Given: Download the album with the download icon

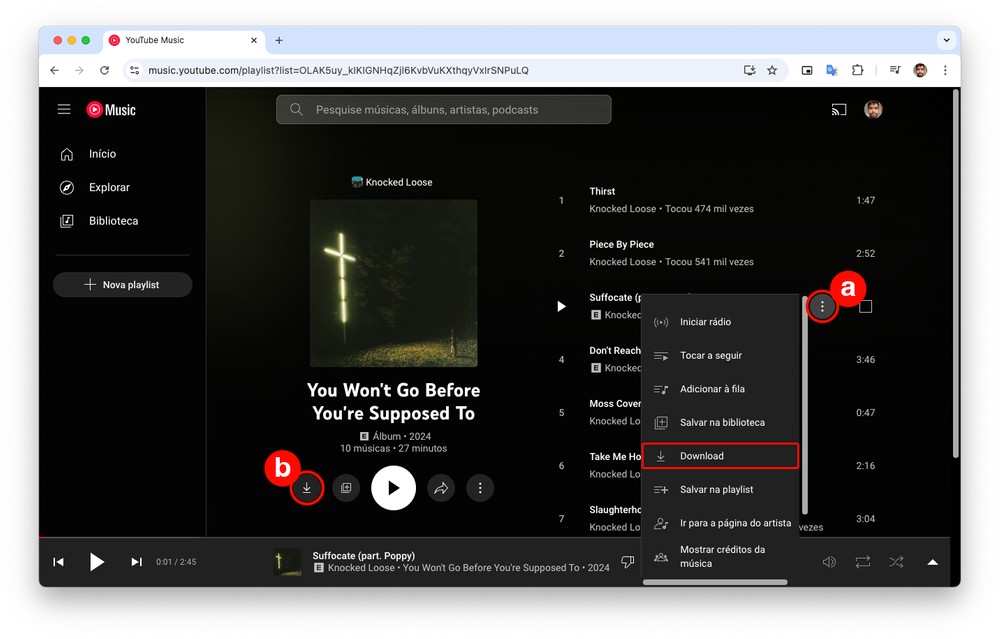Looking at the screenshot, I should click(x=307, y=488).
